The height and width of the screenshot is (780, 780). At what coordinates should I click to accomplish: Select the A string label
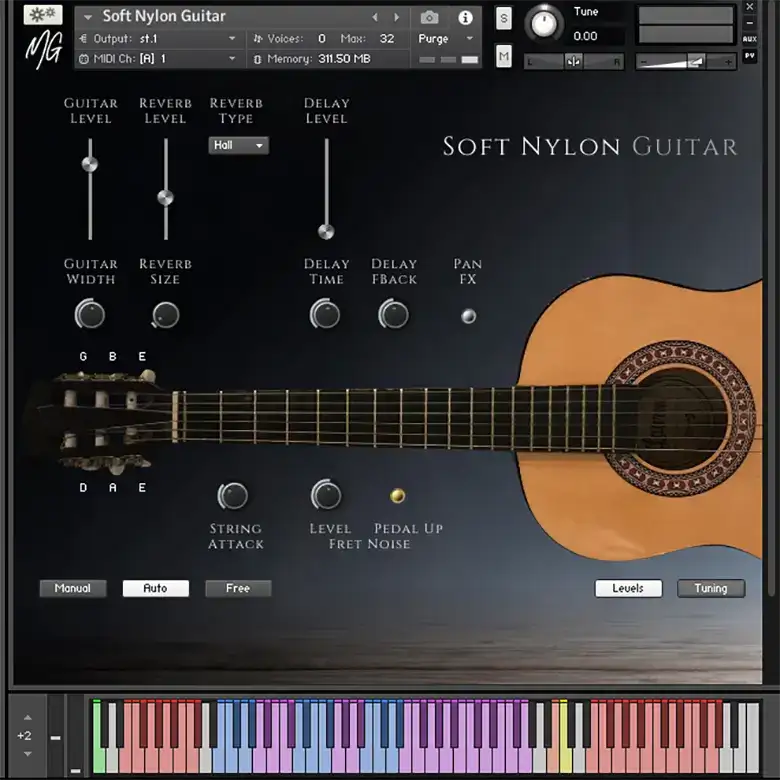(x=113, y=488)
